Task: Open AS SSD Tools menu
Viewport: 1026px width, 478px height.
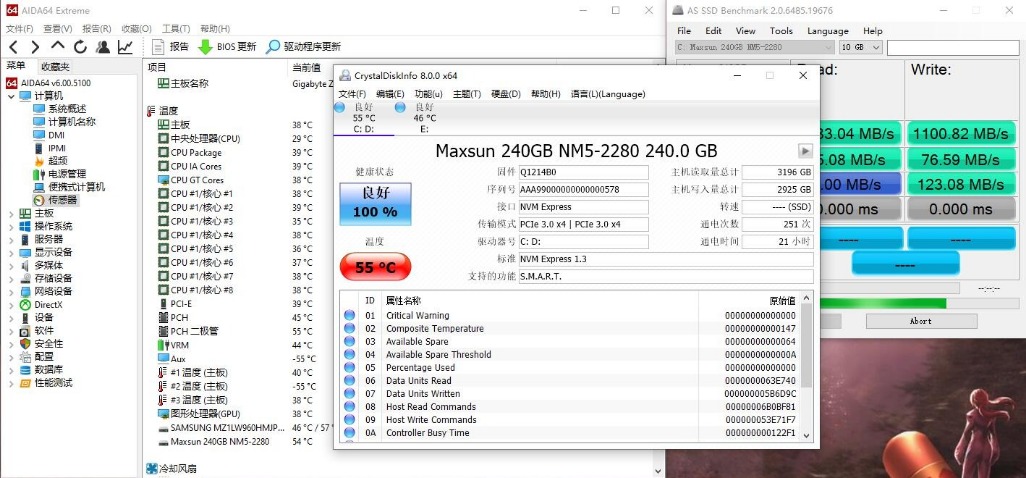Action: click(x=781, y=31)
